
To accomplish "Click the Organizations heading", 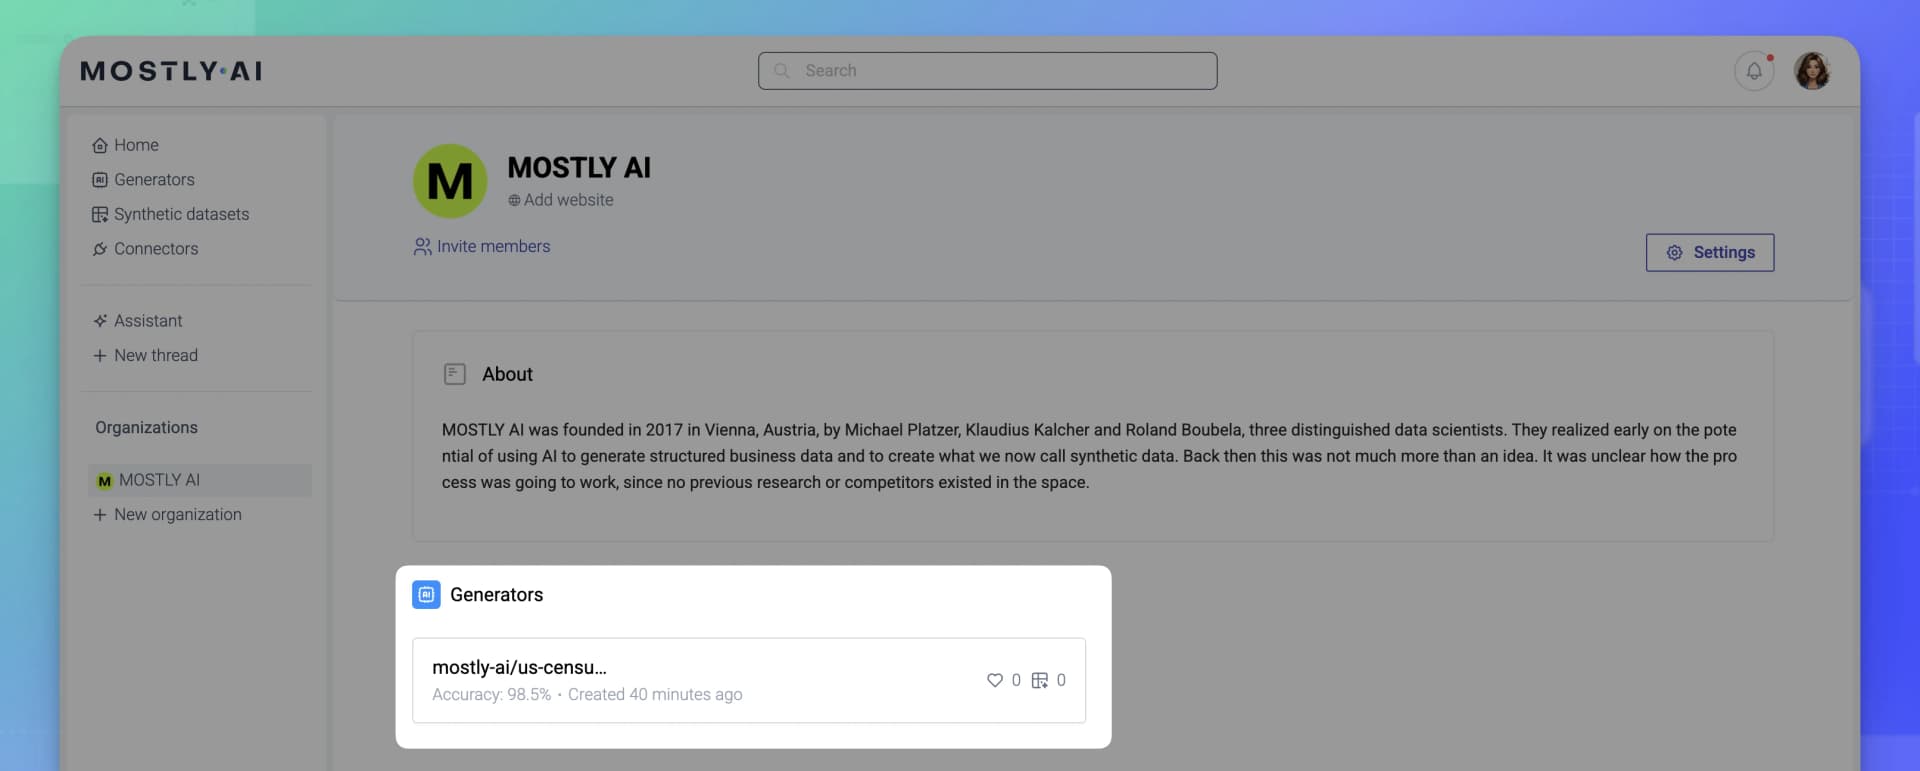I will tap(147, 427).
